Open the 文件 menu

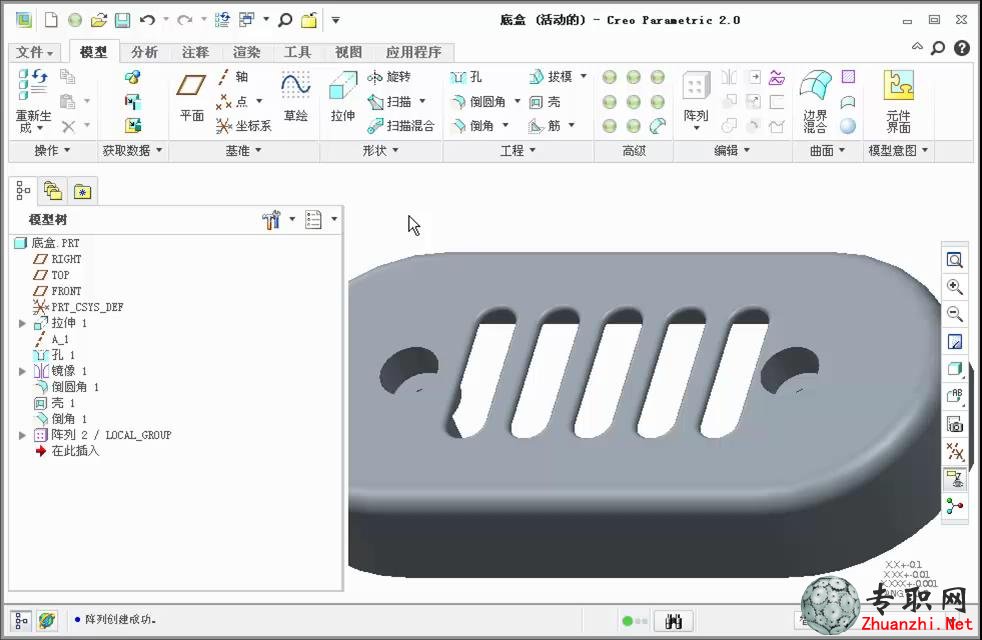[36, 53]
